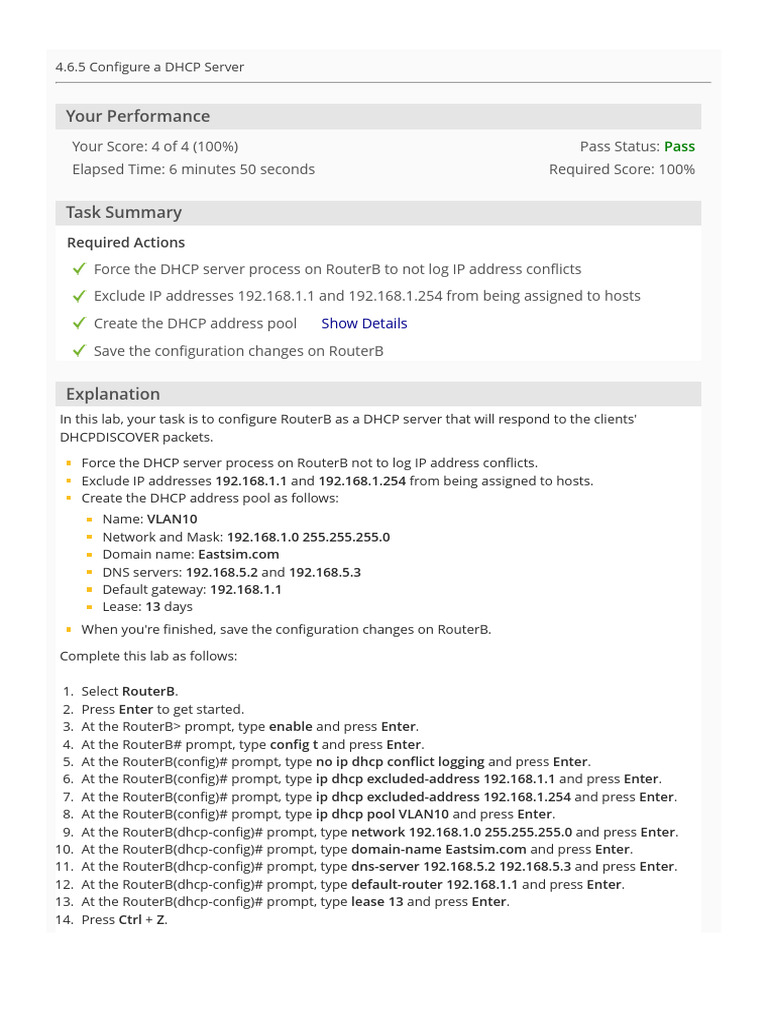Click the checkmark beside Create the DHCP address pool
768x1024 pixels.
pos(79,323)
